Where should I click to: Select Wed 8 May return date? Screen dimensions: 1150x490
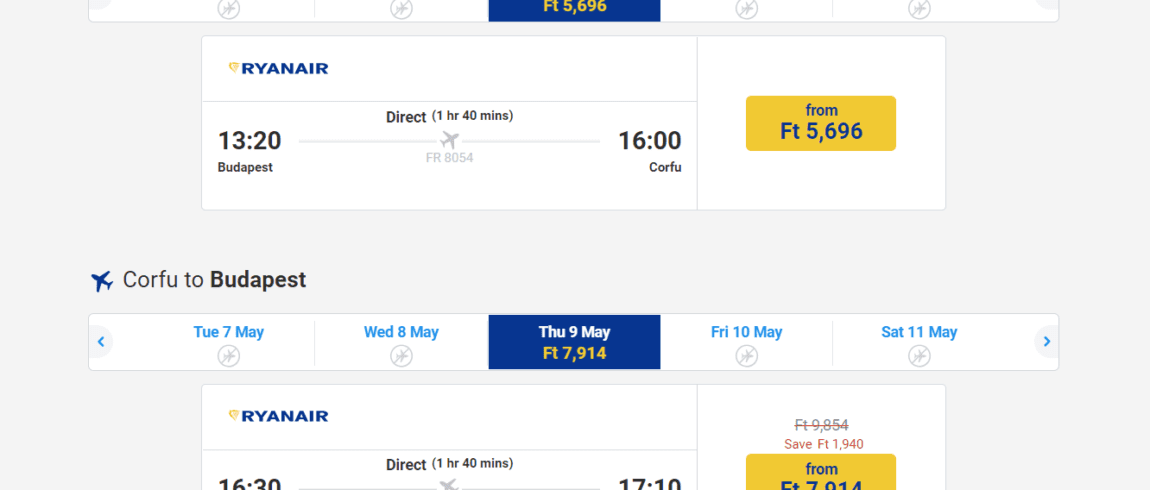[x=401, y=342]
